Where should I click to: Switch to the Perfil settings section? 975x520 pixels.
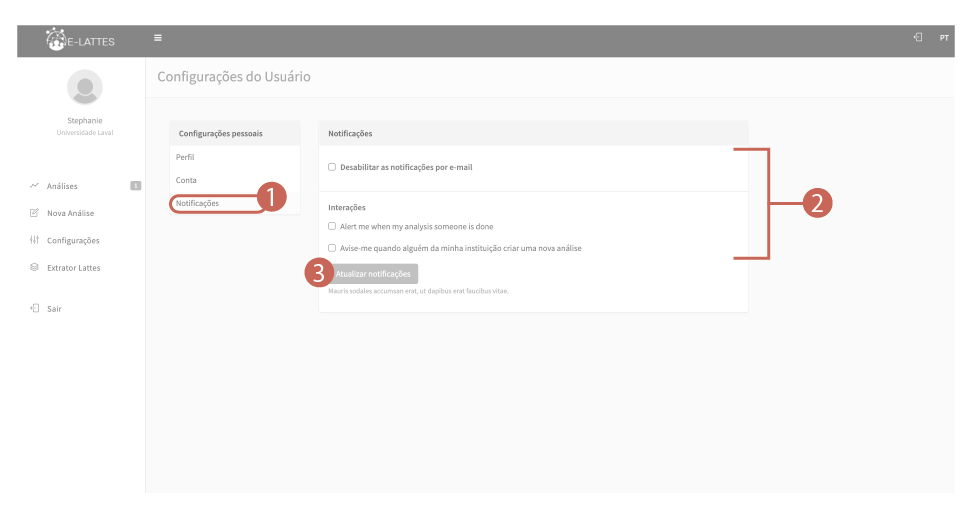[x=185, y=157]
